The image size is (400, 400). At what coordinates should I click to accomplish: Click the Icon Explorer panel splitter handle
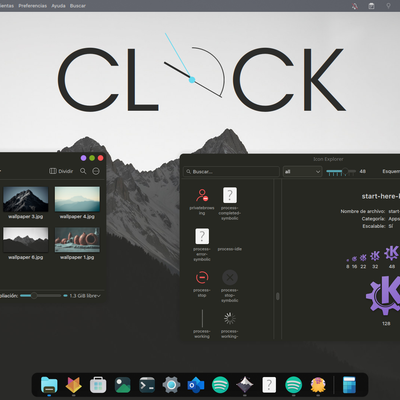pyautogui.click(x=278, y=296)
